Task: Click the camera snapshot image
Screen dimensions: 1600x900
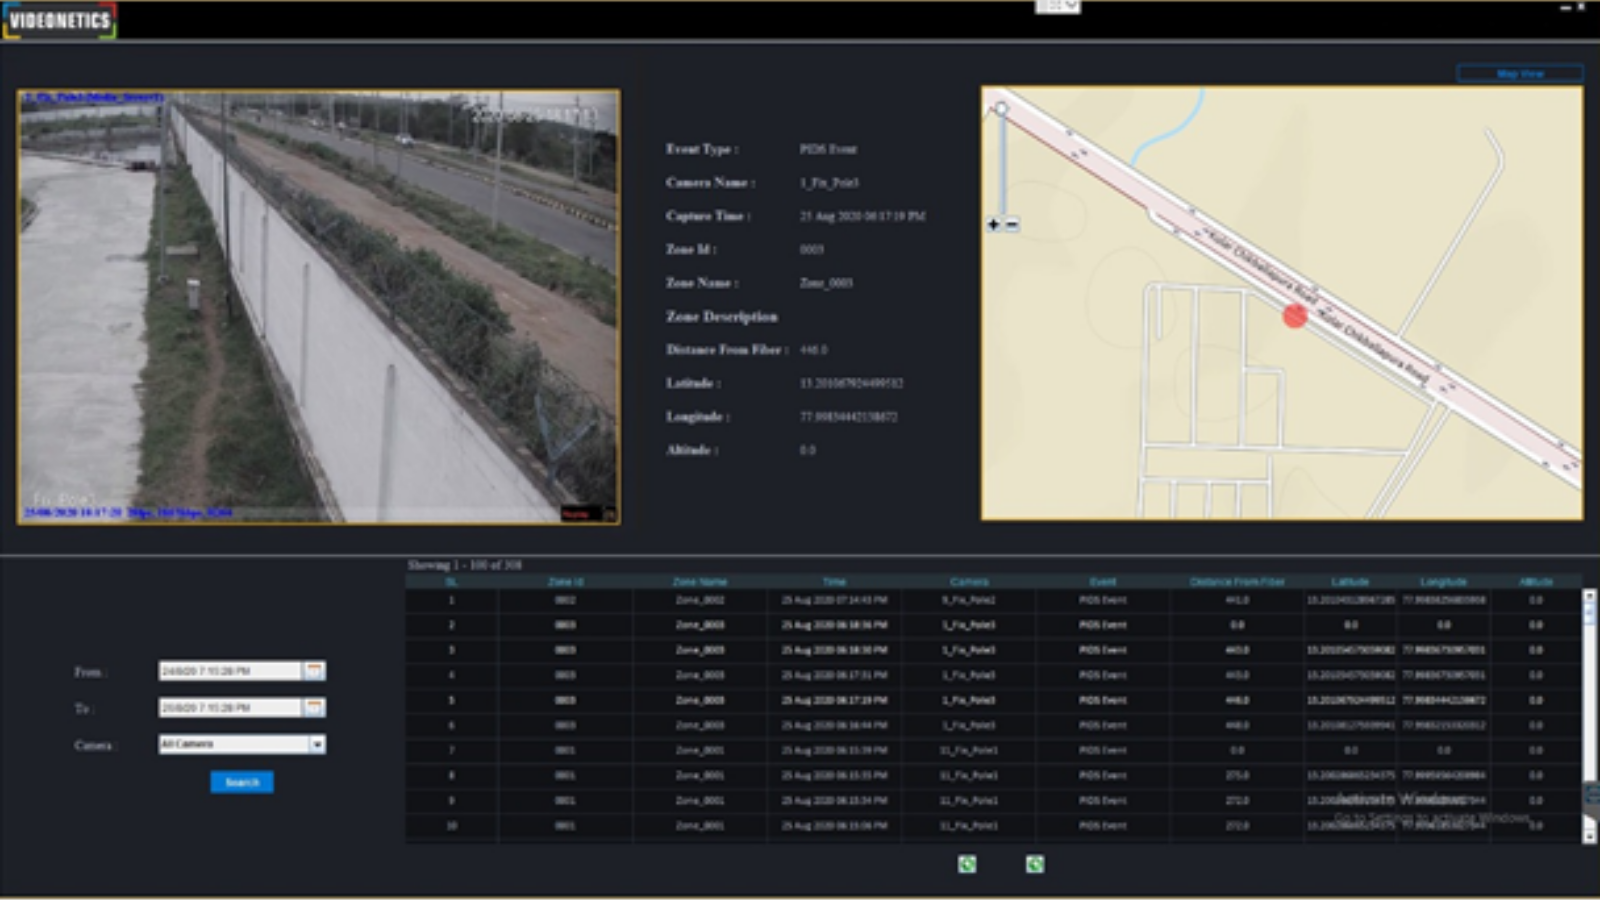Action: tap(318, 306)
